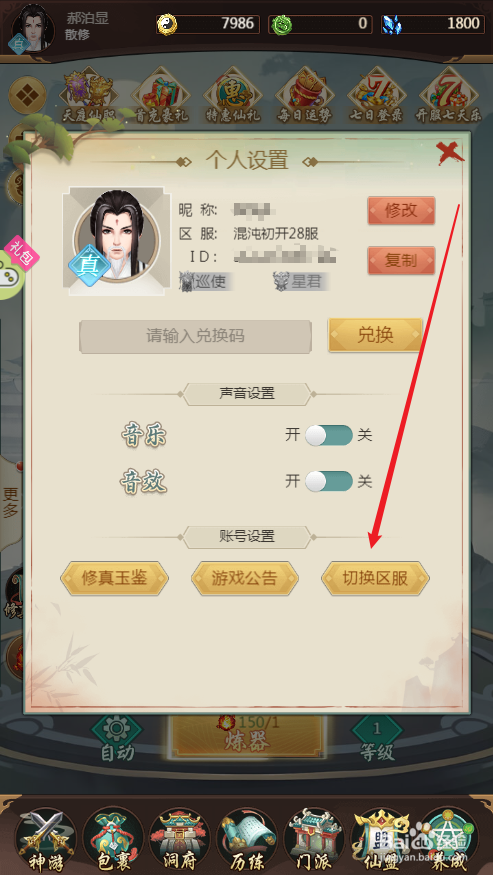Click the 游戏公告 button
Image resolution: width=496 pixels, height=875 pixels.
click(245, 579)
